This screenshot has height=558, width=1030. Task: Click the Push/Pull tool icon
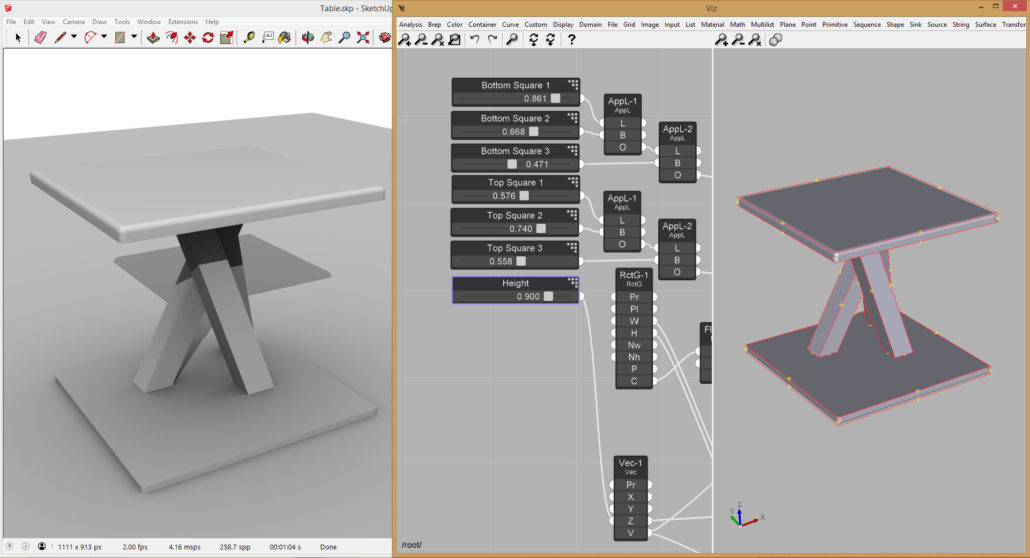pyautogui.click(x=153, y=38)
